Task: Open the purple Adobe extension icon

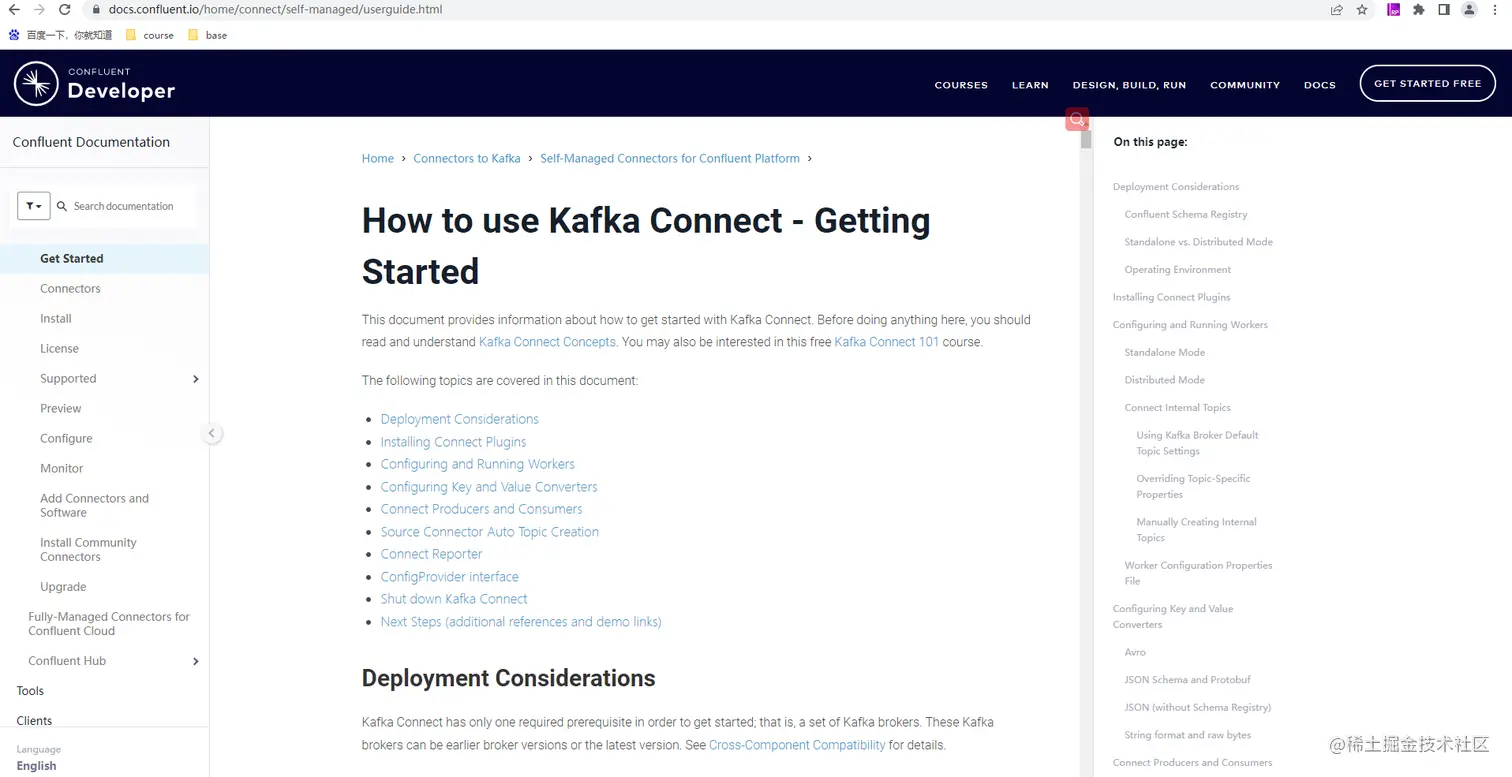Action: click(x=1392, y=9)
